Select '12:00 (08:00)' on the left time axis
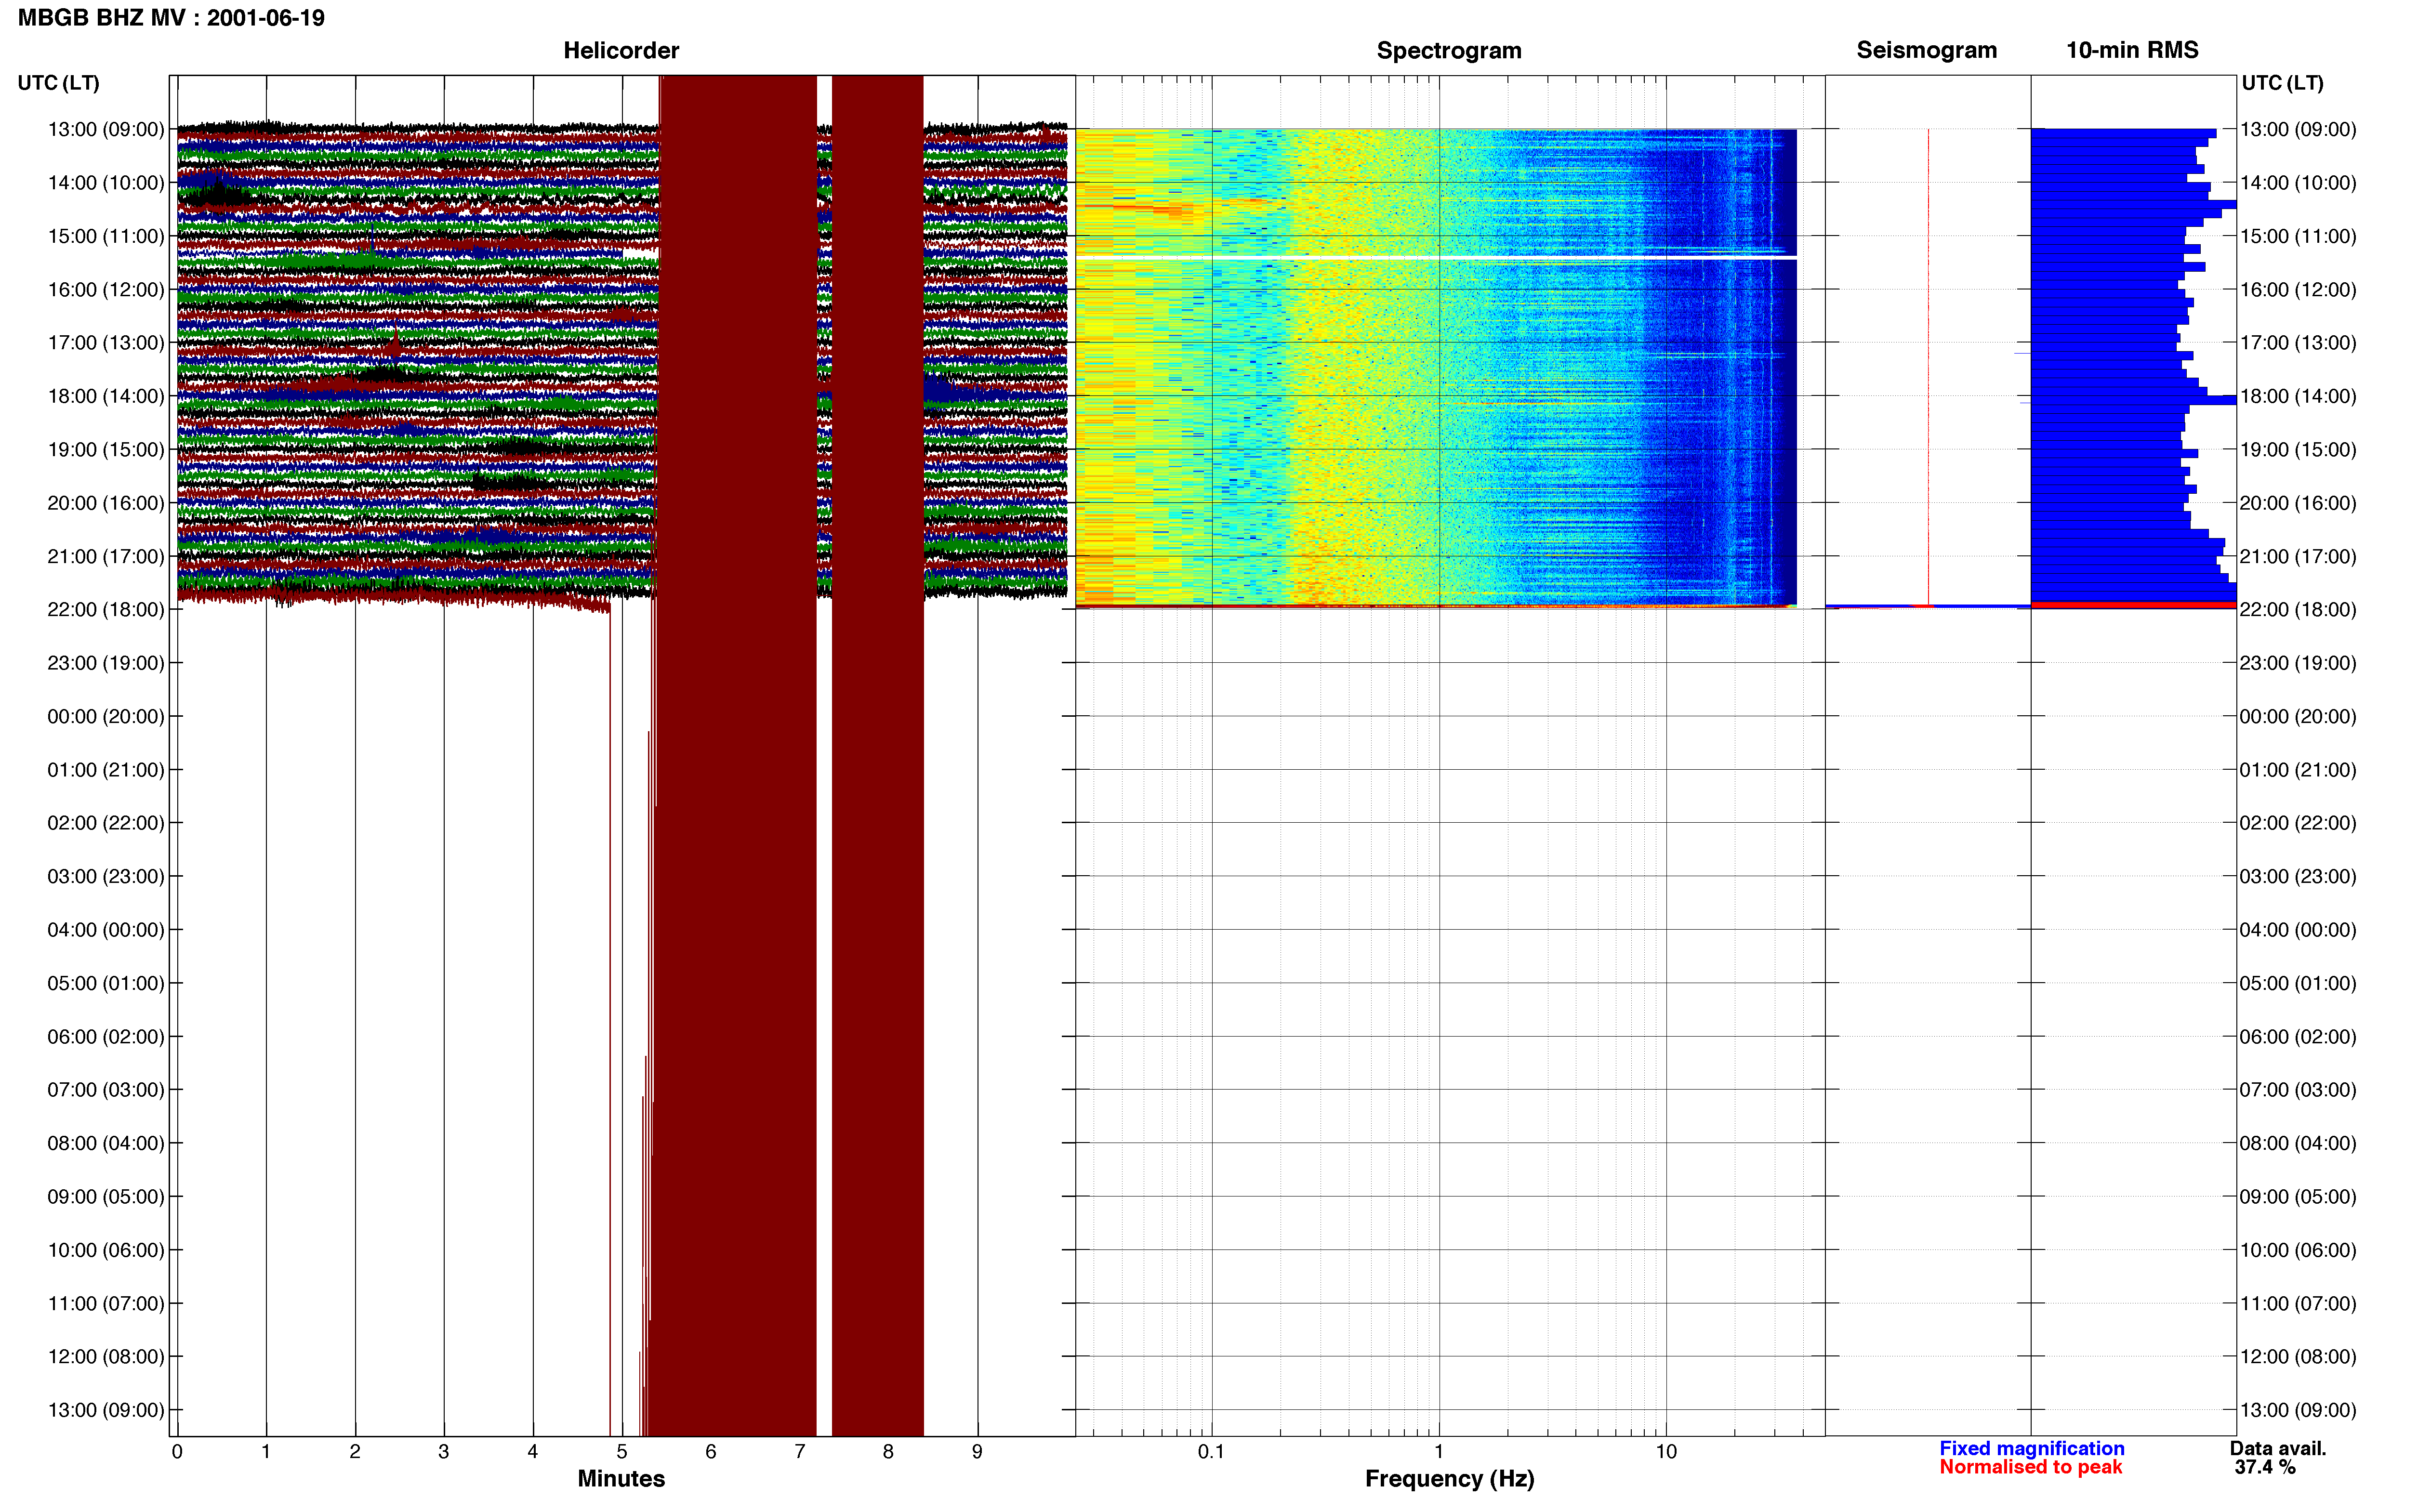The width and height of the screenshot is (2418, 1512). tap(106, 1357)
